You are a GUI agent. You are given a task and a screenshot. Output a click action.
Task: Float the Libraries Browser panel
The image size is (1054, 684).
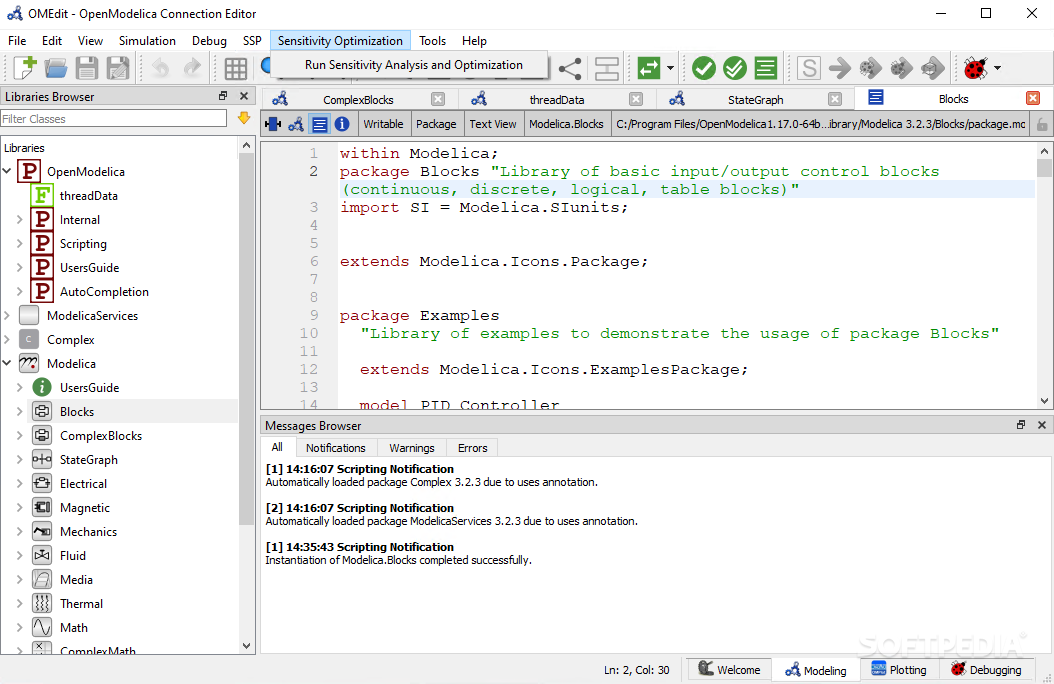[x=223, y=96]
